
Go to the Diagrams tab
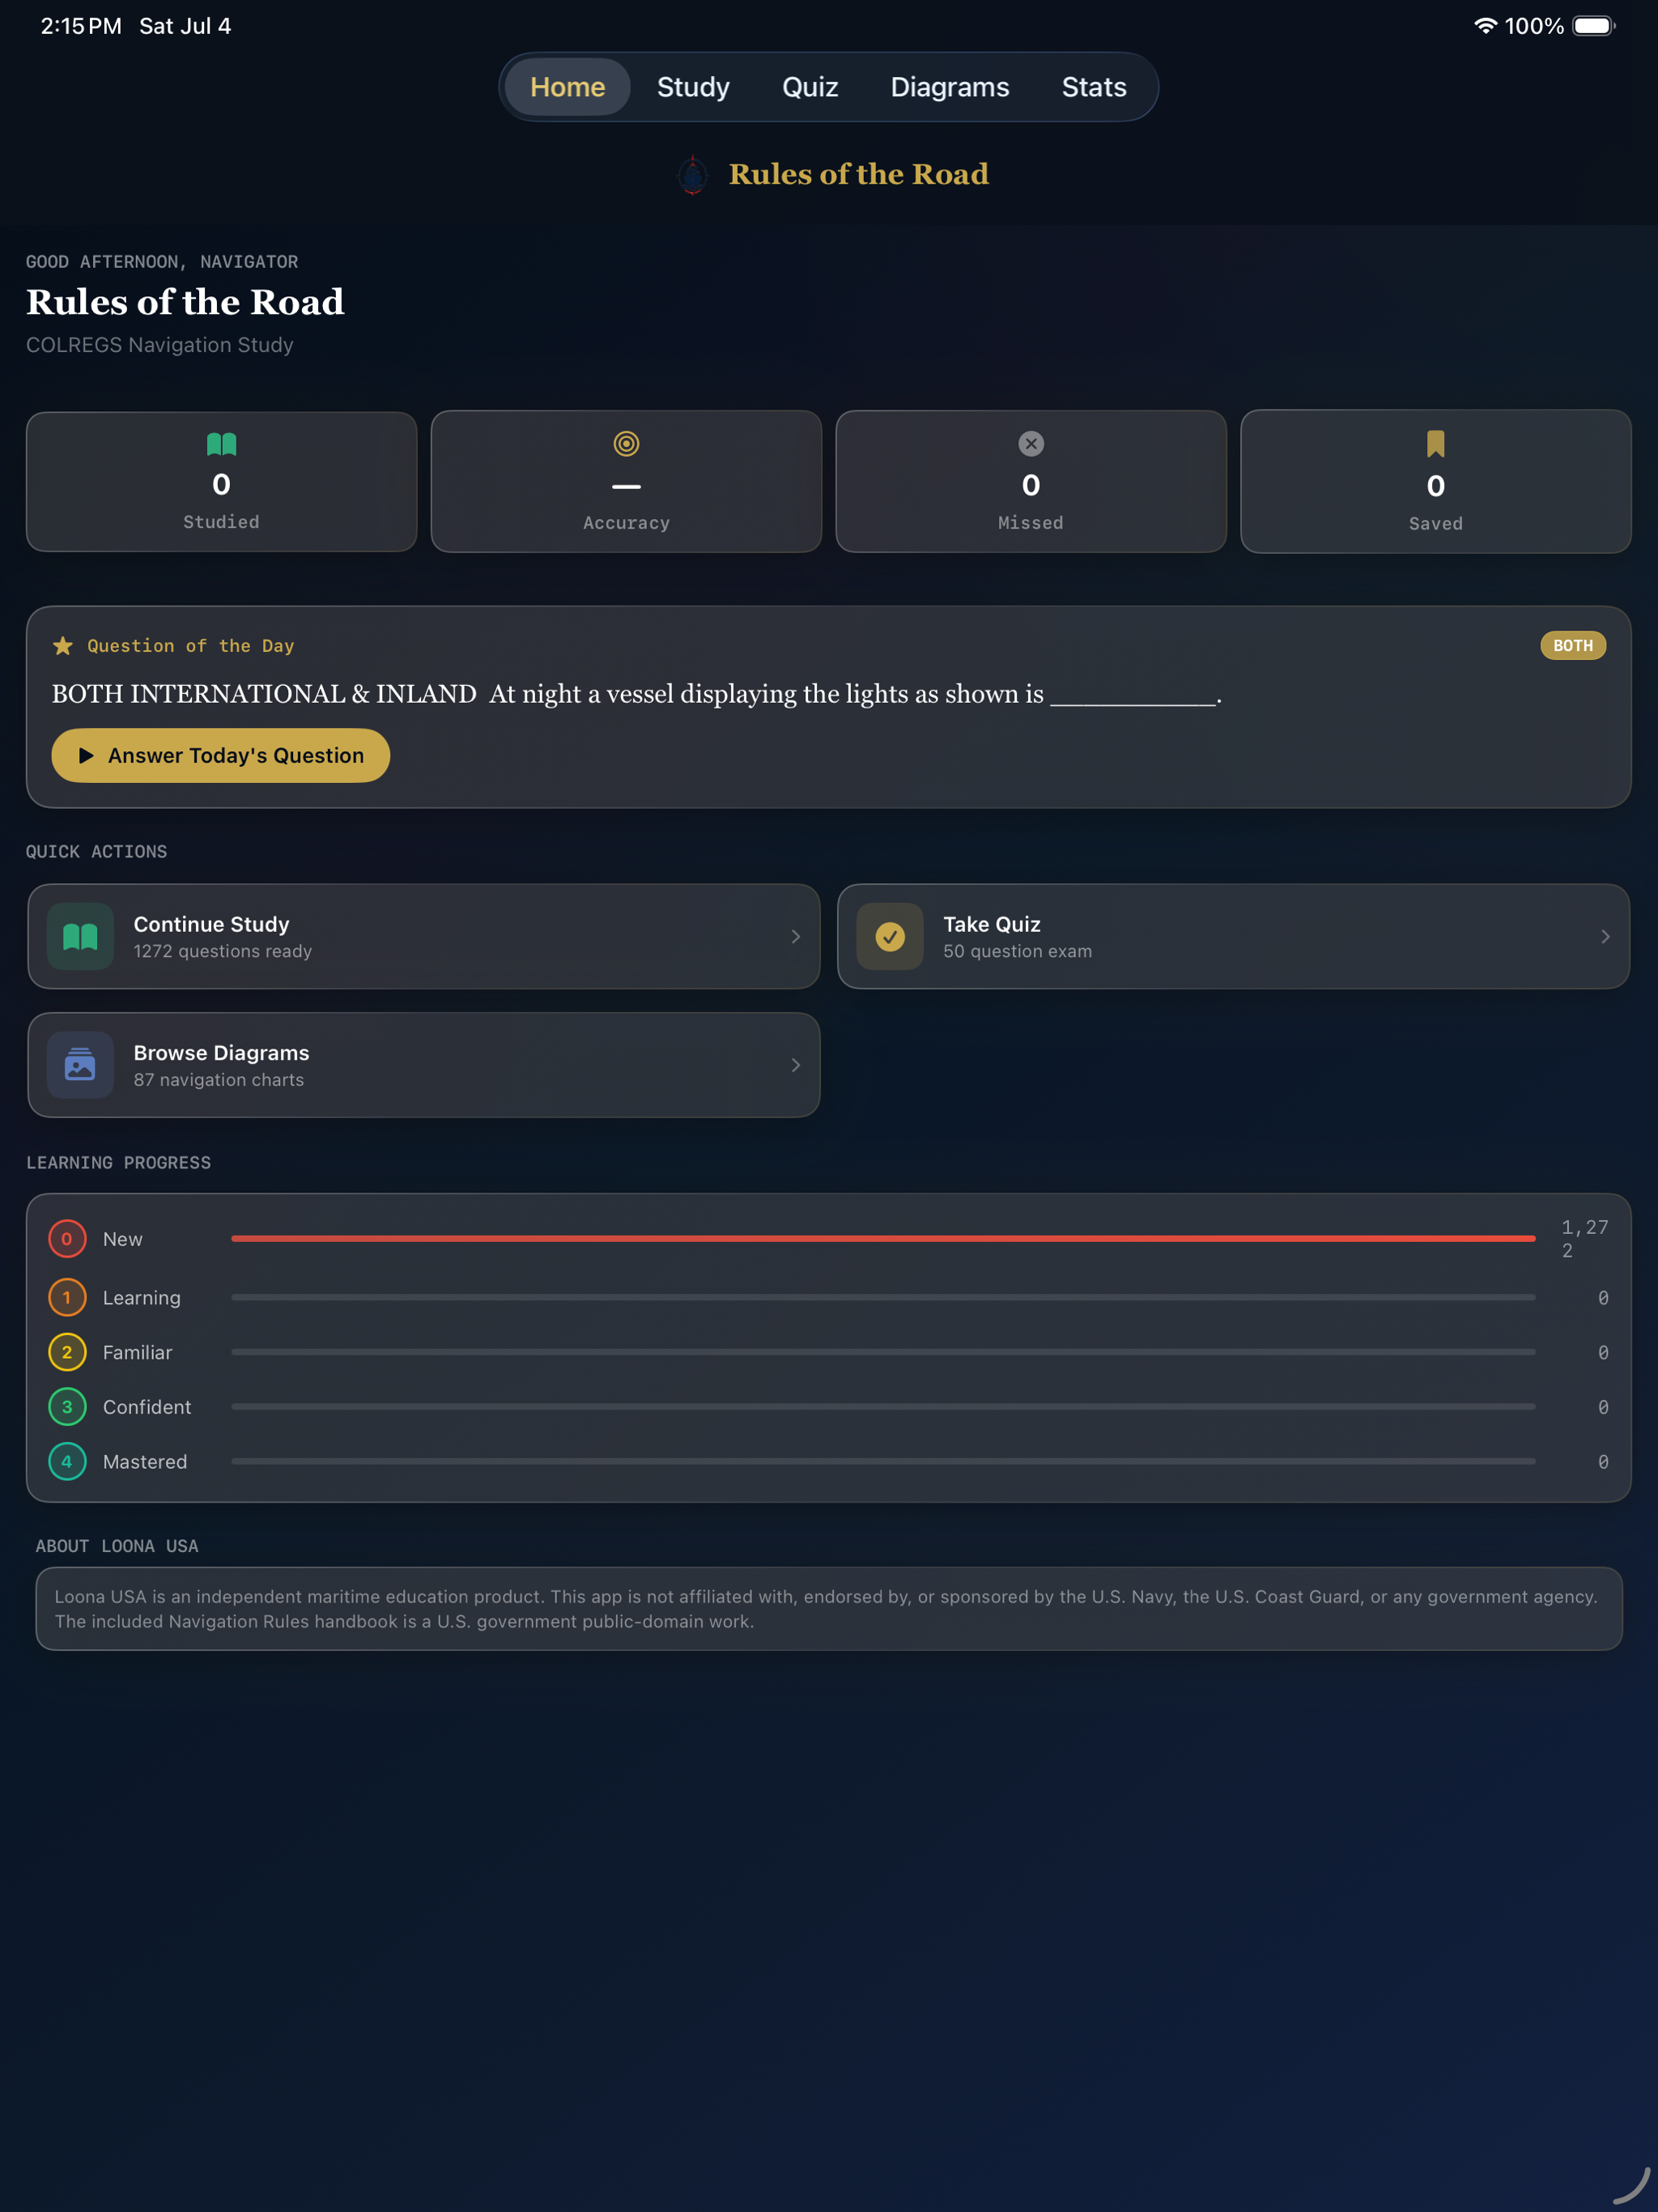pos(950,87)
